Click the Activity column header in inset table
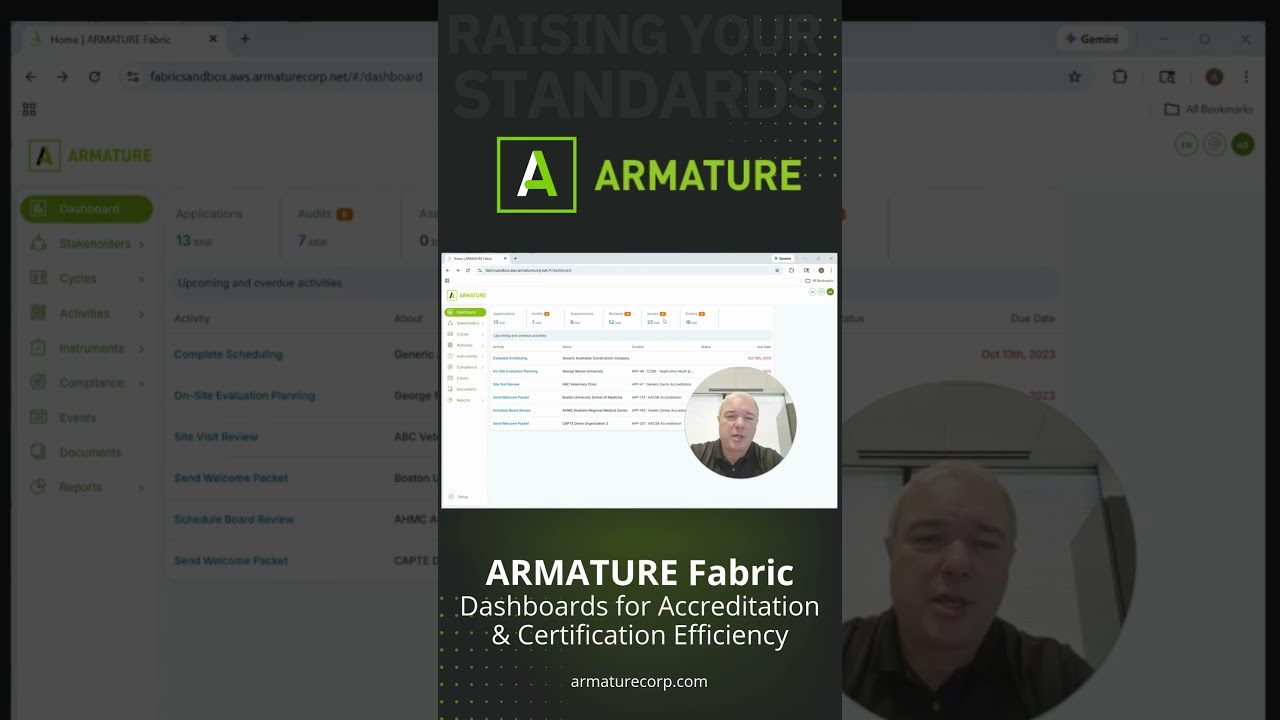Screen dimensions: 1280x720 point(499,346)
